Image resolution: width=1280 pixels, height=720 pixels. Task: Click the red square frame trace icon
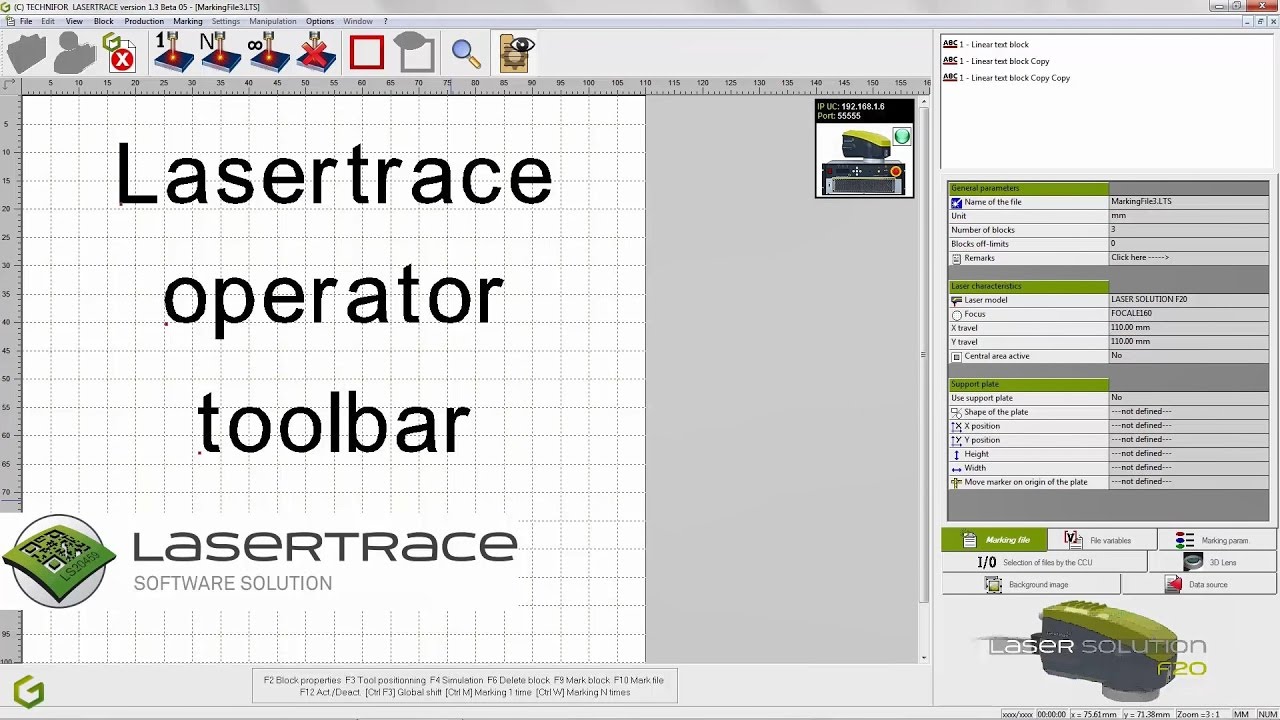tap(367, 53)
